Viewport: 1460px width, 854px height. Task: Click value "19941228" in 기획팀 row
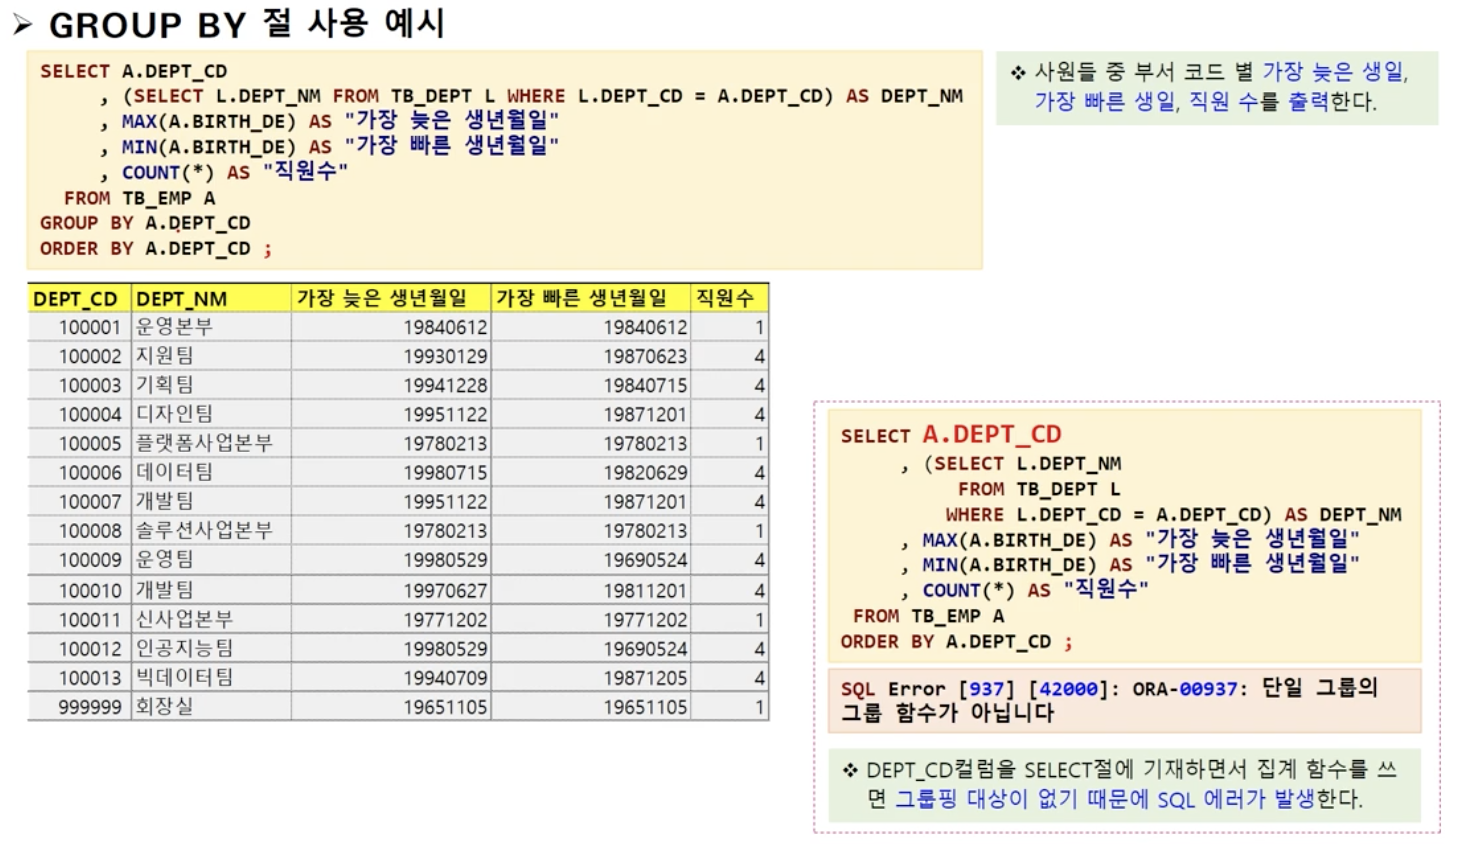click(445, 385)
